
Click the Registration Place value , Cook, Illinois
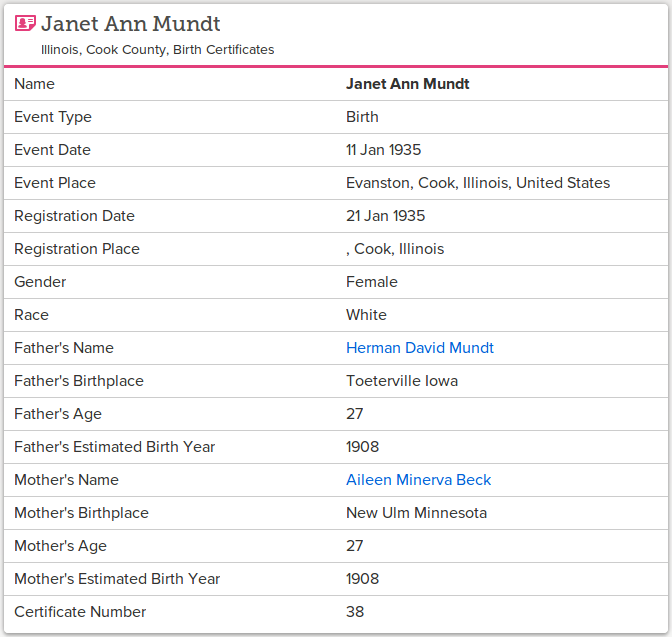[x=395, y=249]
